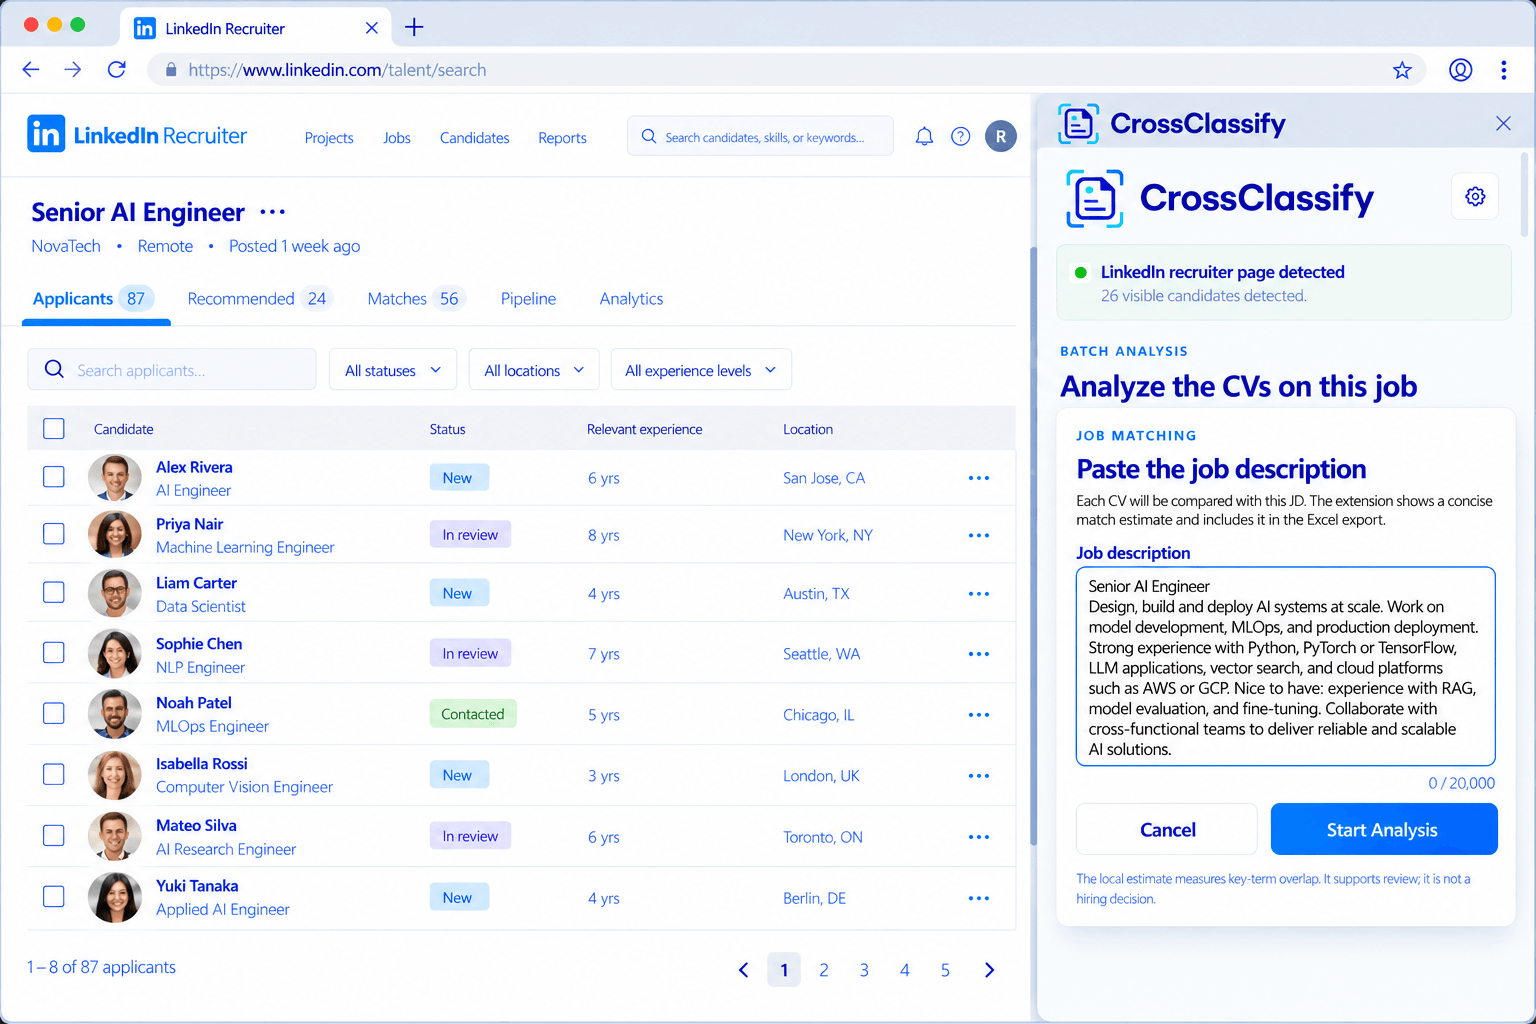This screenshot has width=1536, height=1024.
Task: Click the browser address bar URL
Action: tap(337, 70)
